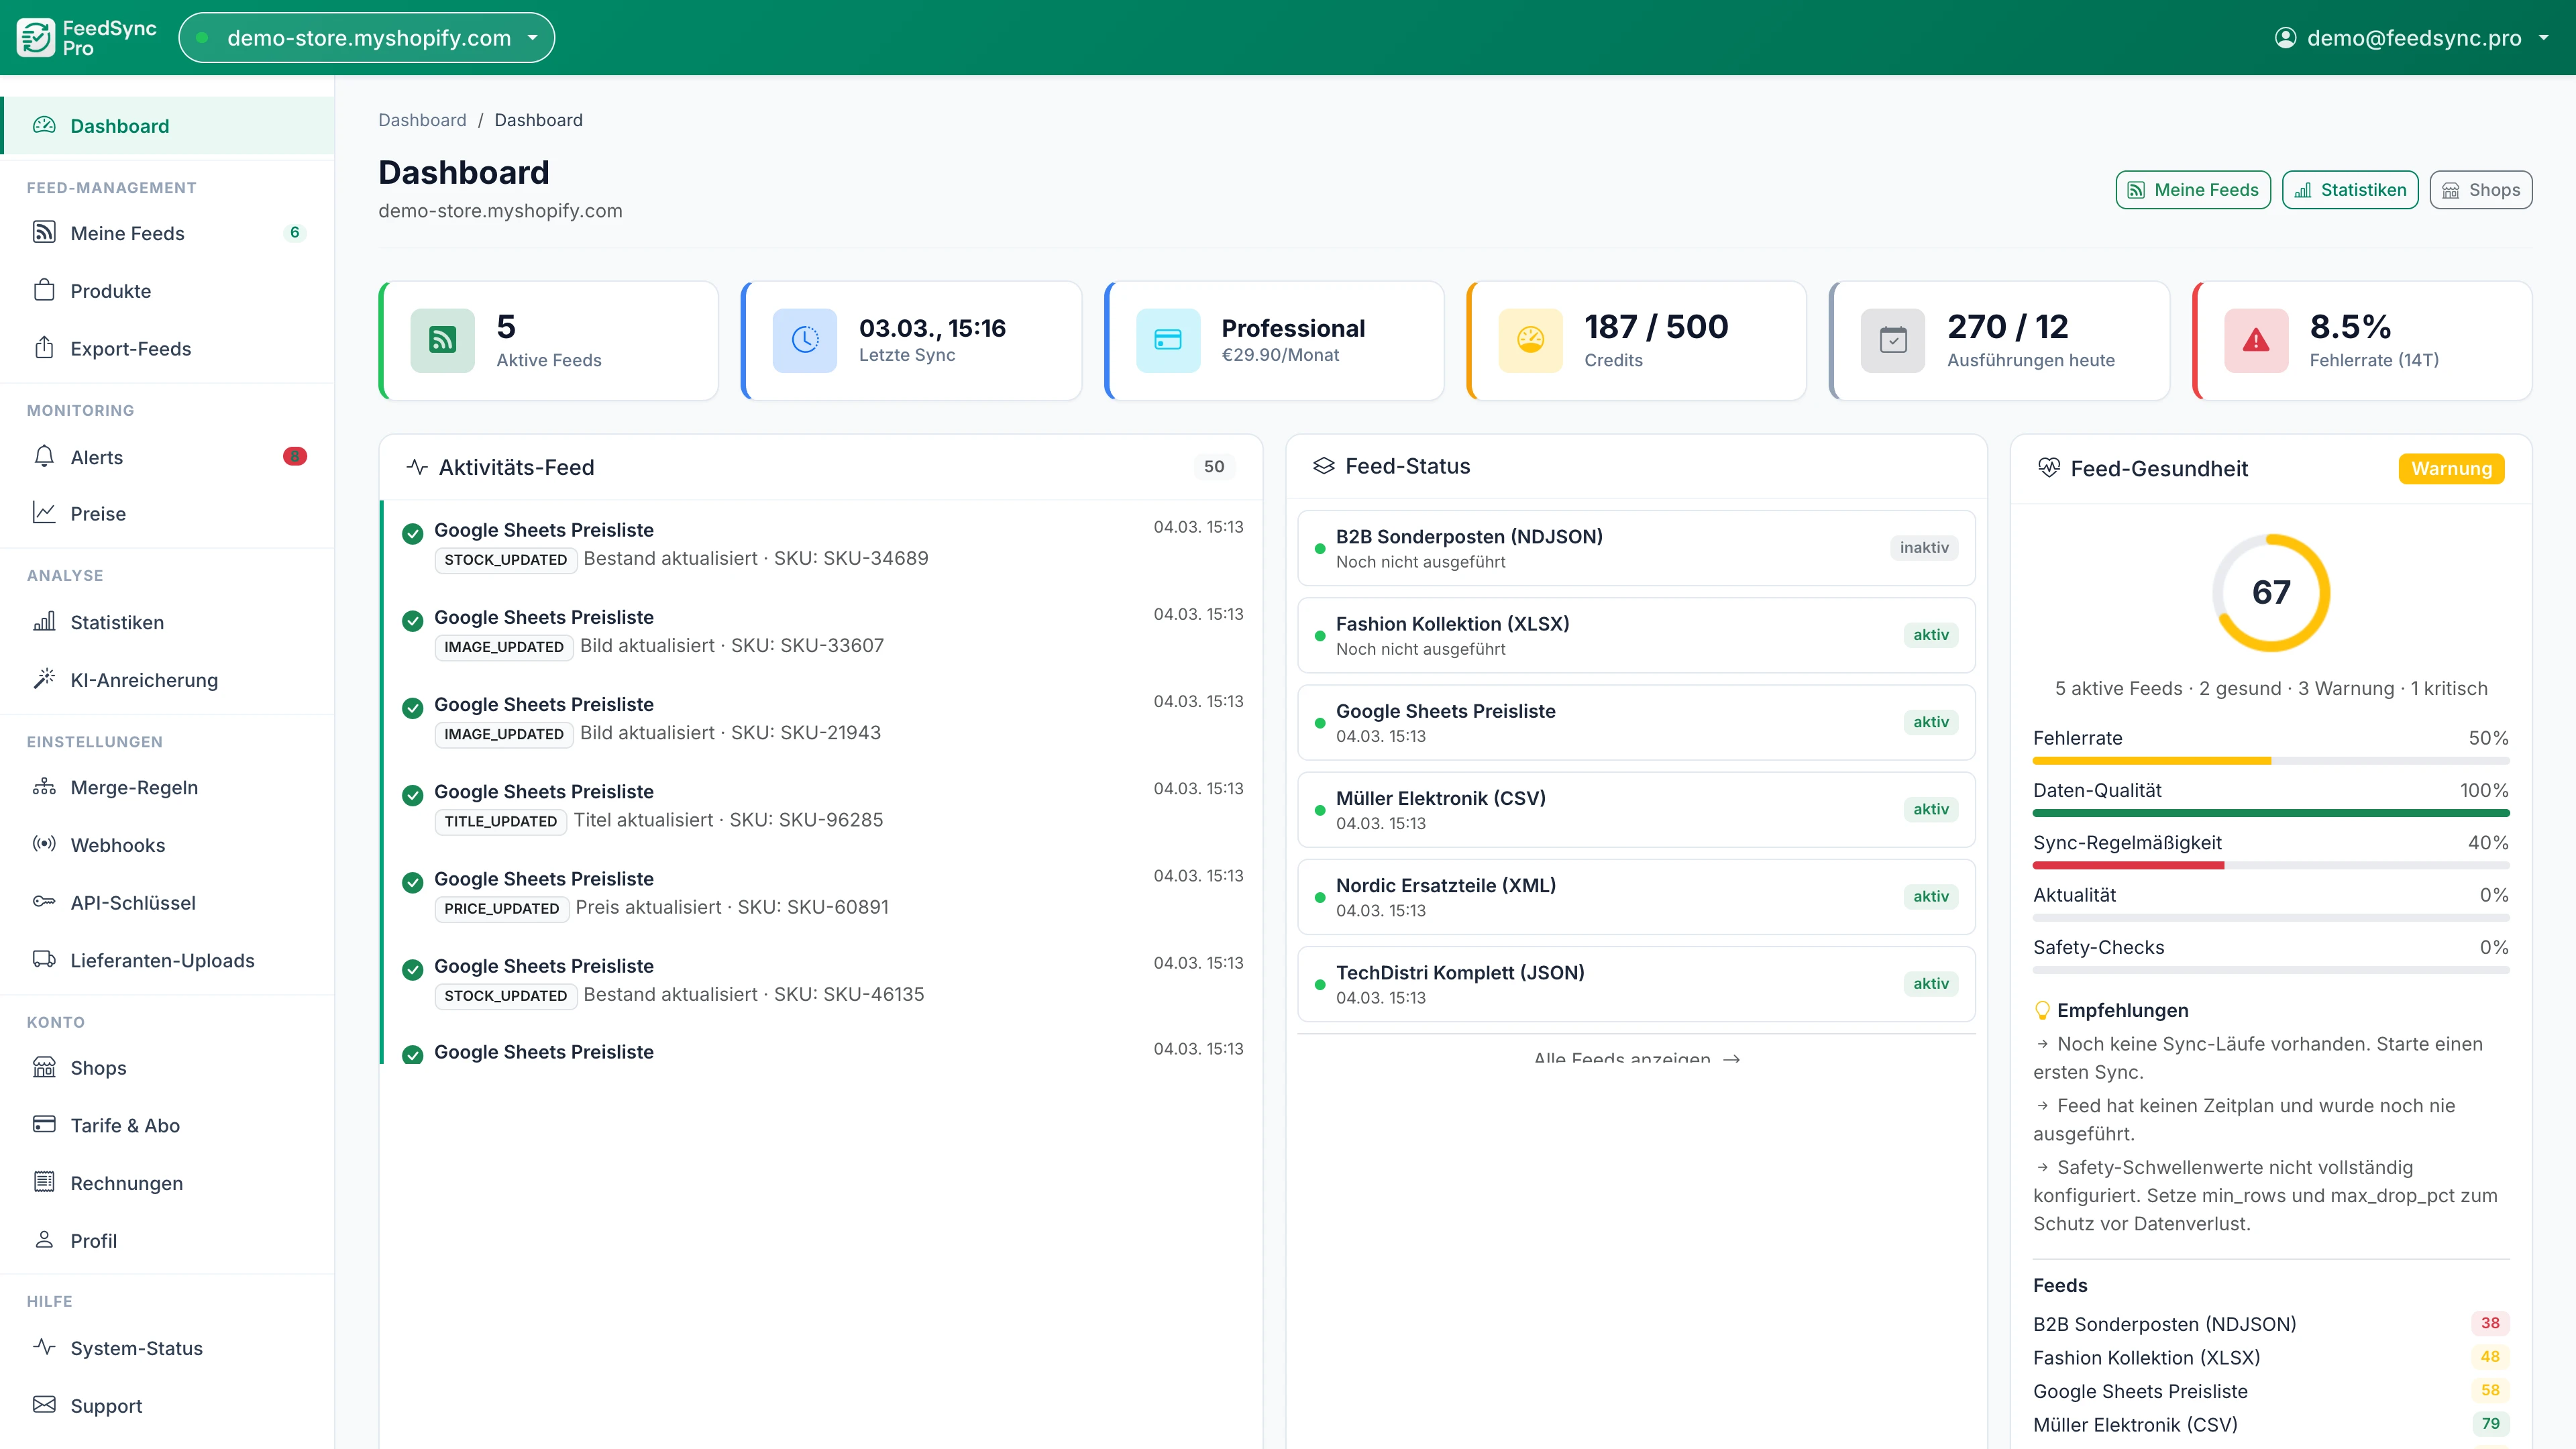Click the System-Status icon under Hilfe
The image size is (2576, 1449).
pyautogui.click(x=44, y=1347)
